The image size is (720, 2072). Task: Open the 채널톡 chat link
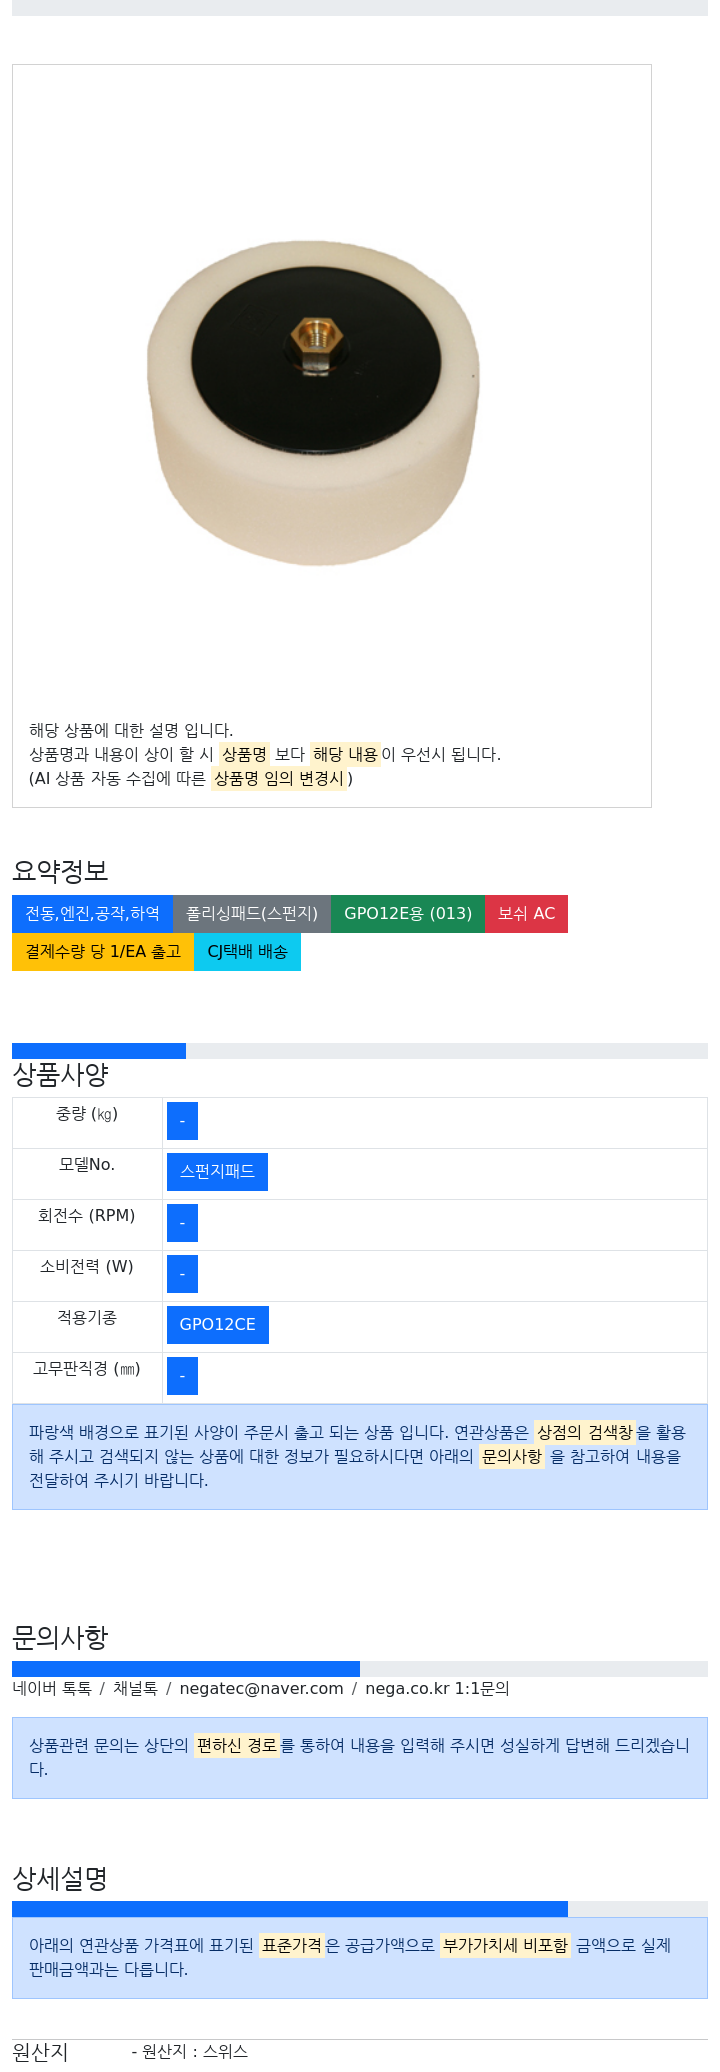pos(135,1688)
